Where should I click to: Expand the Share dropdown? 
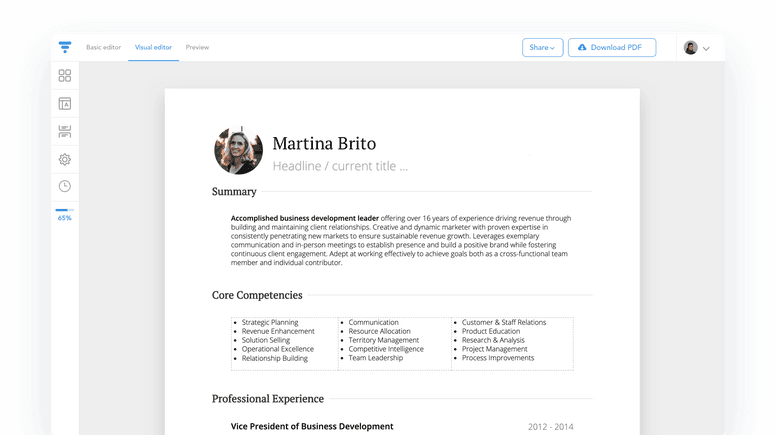coord(542,47)
